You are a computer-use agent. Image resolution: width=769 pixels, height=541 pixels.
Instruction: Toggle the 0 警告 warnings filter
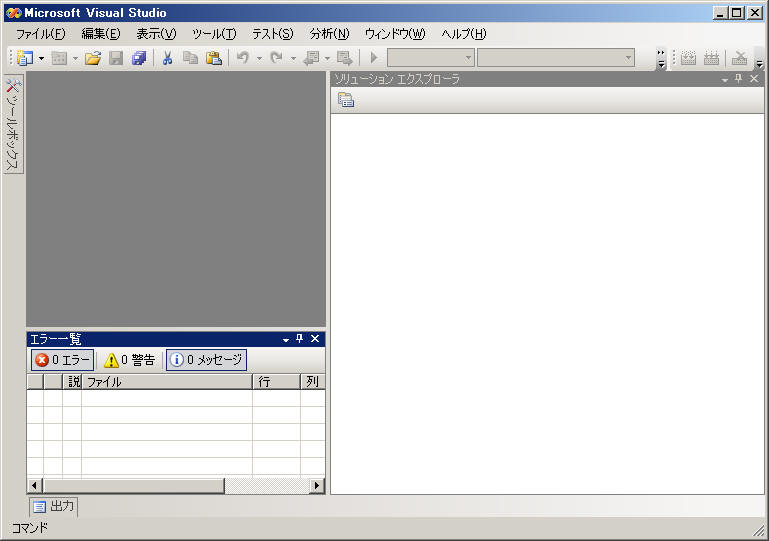tap(130, 360)
